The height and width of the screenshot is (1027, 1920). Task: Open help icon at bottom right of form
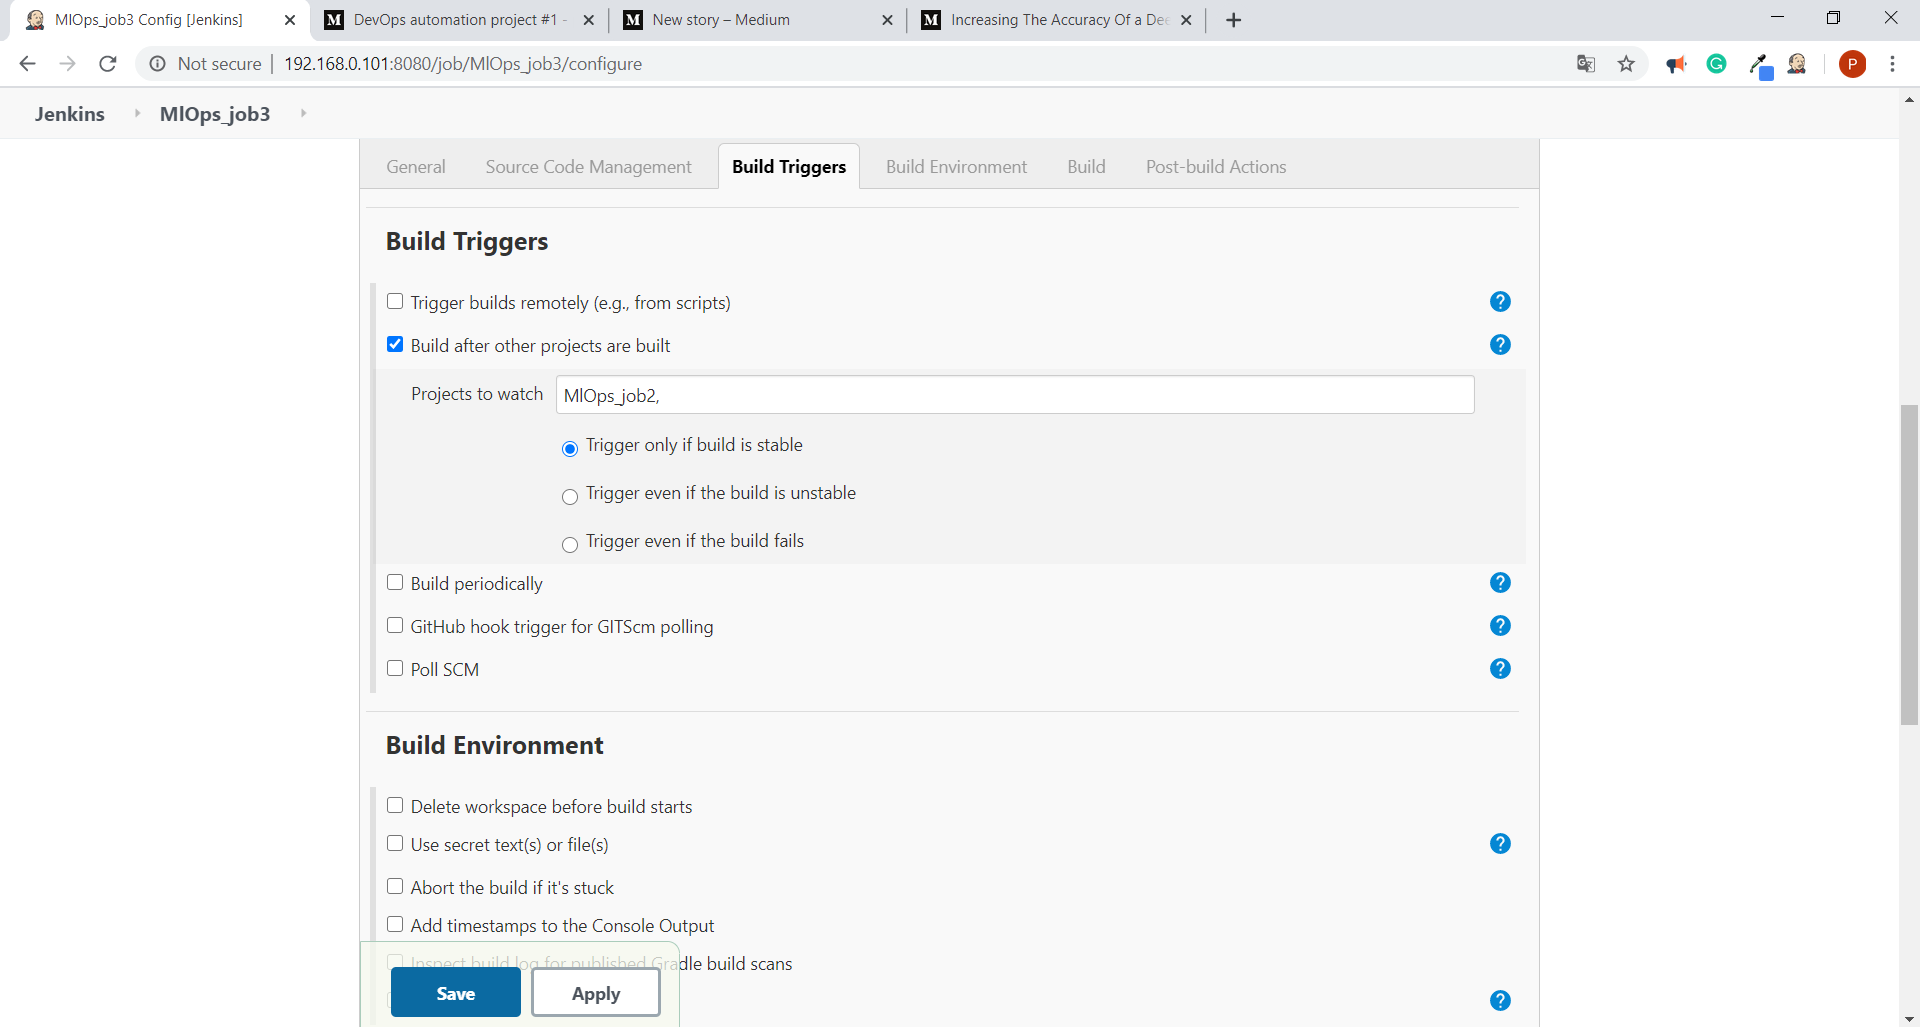(x=1500, y=1001)
